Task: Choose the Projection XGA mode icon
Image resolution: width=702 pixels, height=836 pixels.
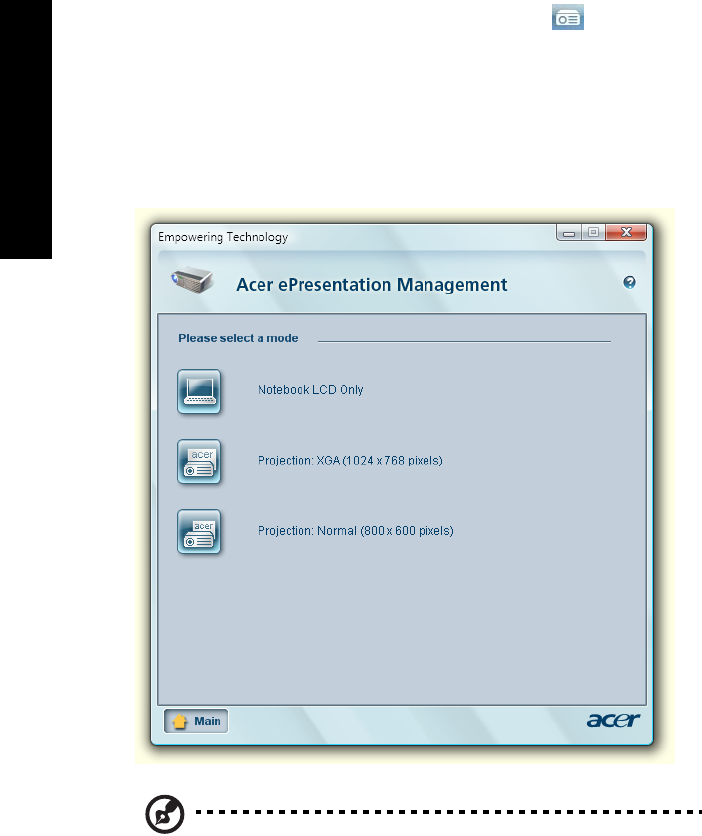Action: (x=199, y=462)
